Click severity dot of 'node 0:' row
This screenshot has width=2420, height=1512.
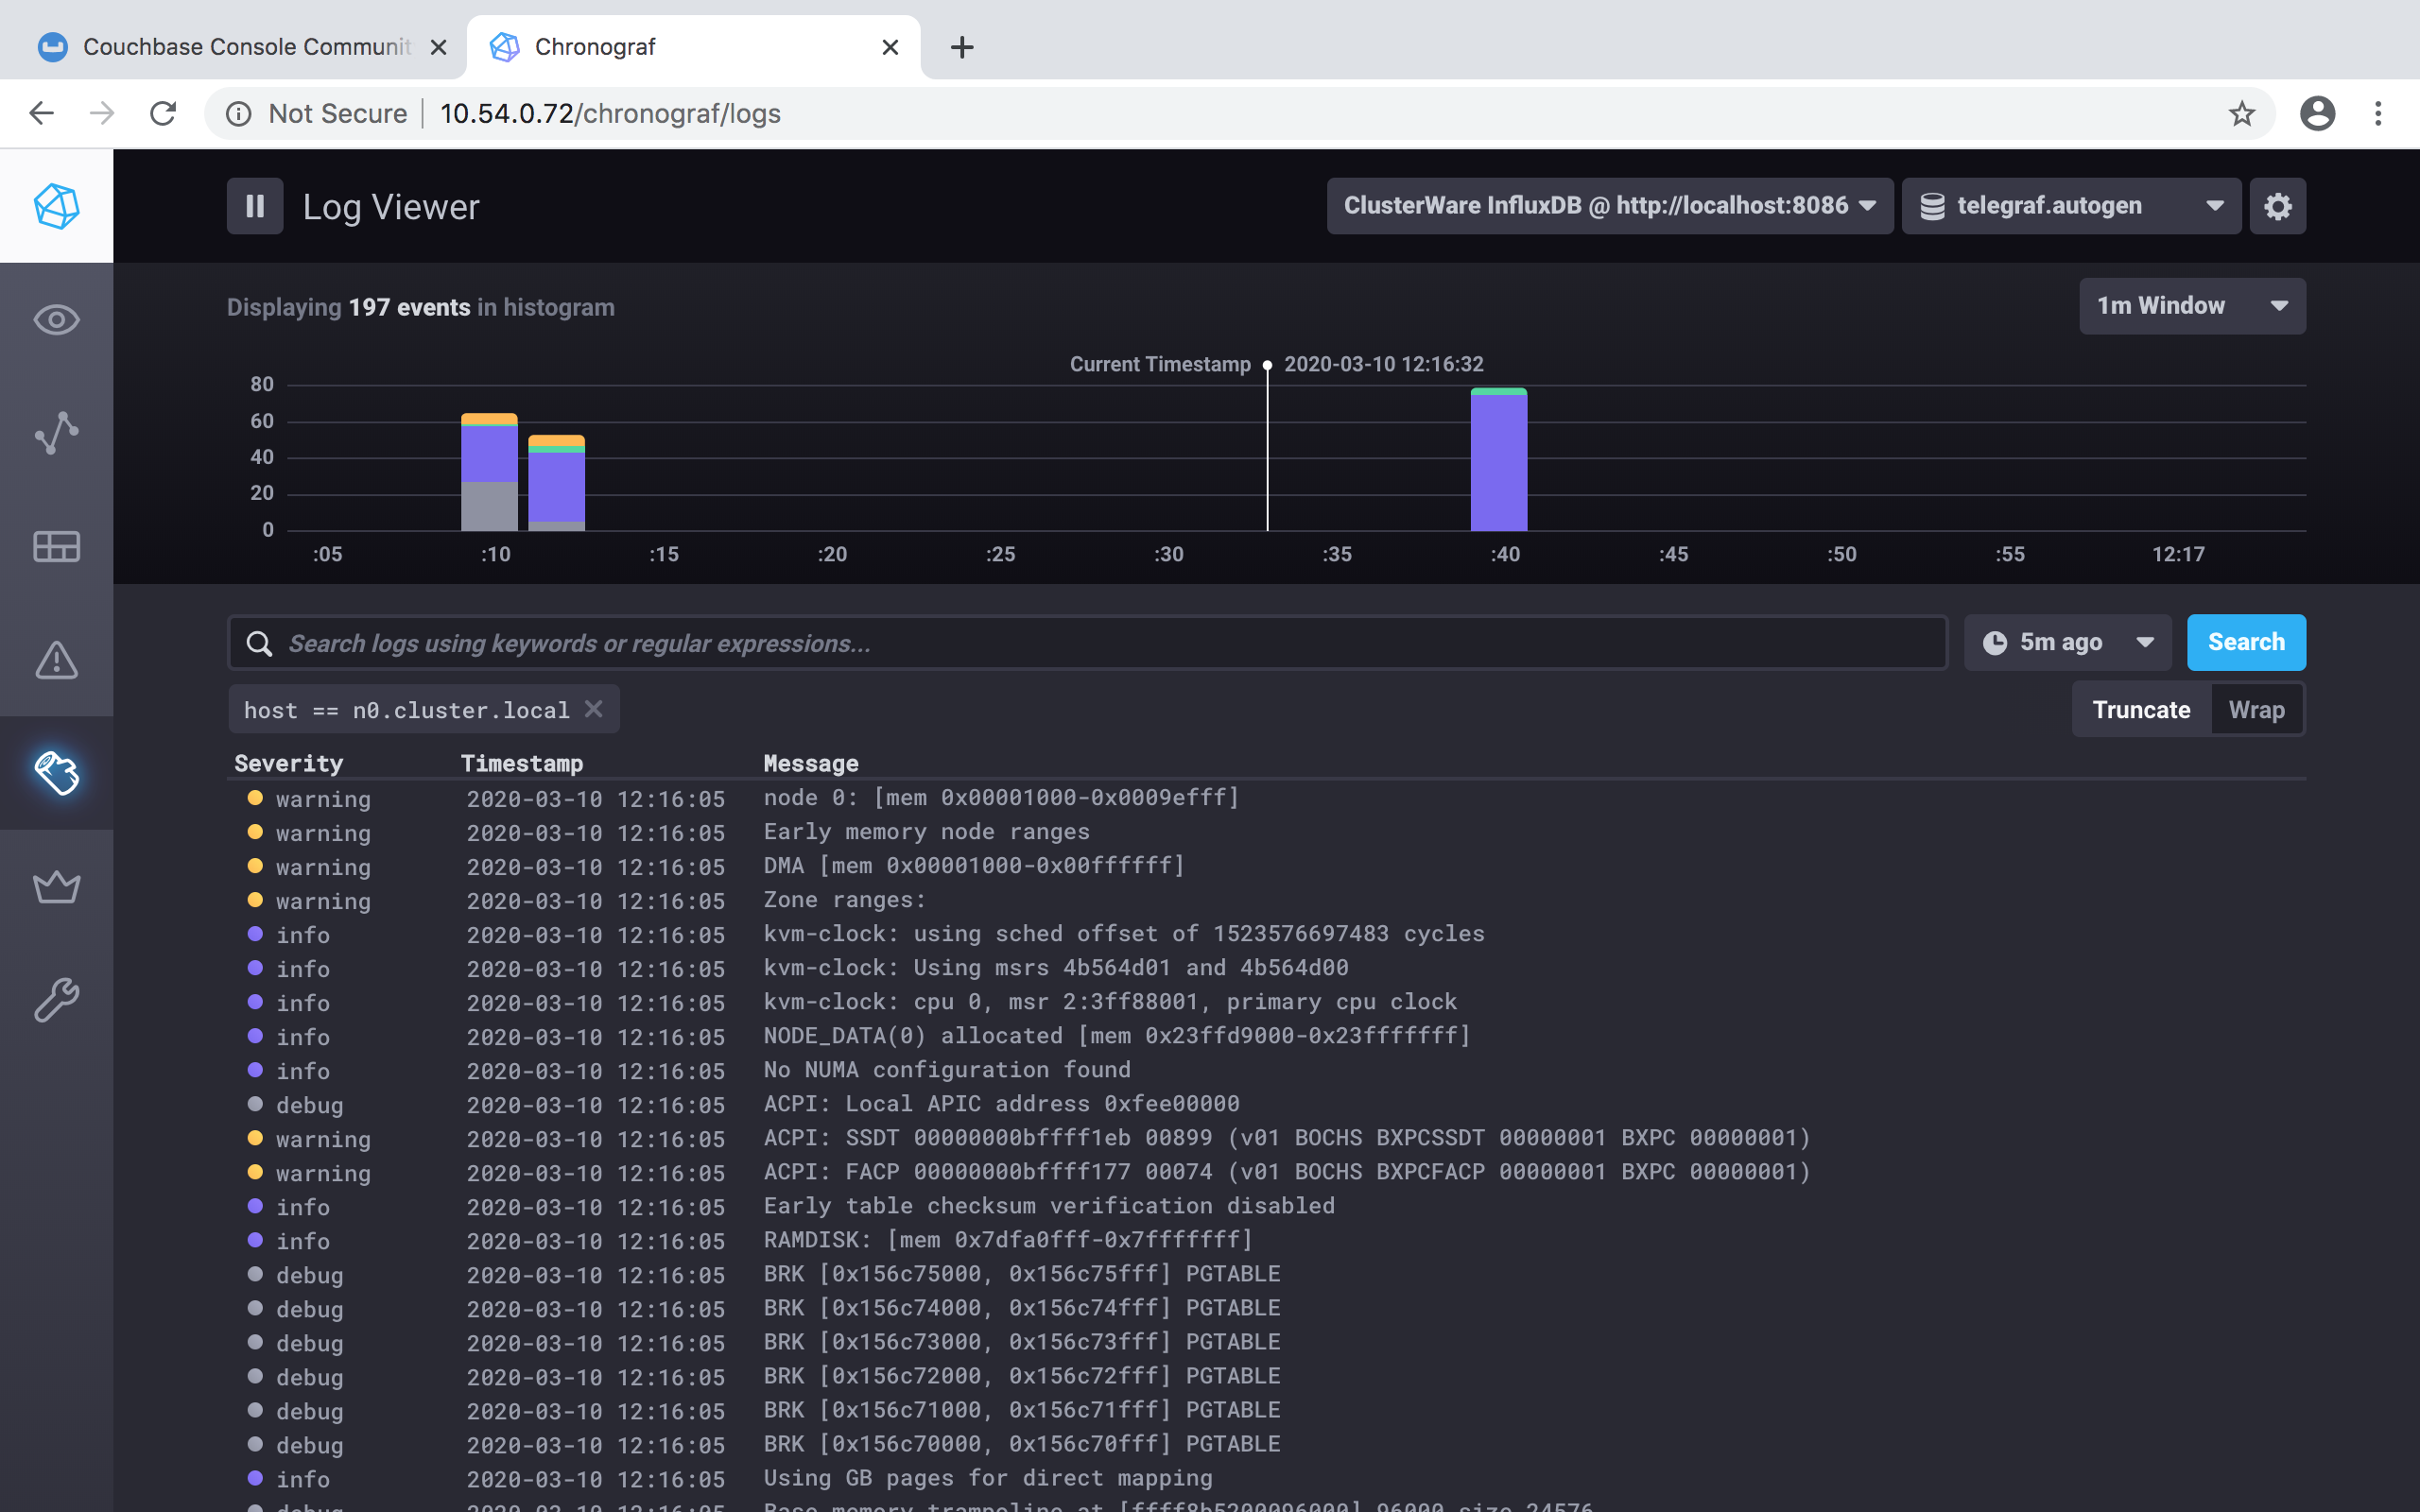pos(255,798)
